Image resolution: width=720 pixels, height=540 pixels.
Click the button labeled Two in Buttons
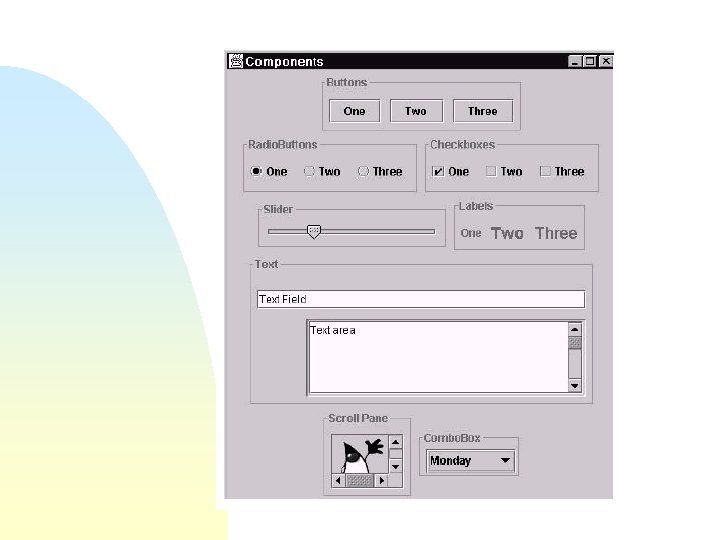pyautogui.click(x=416, y=111)
